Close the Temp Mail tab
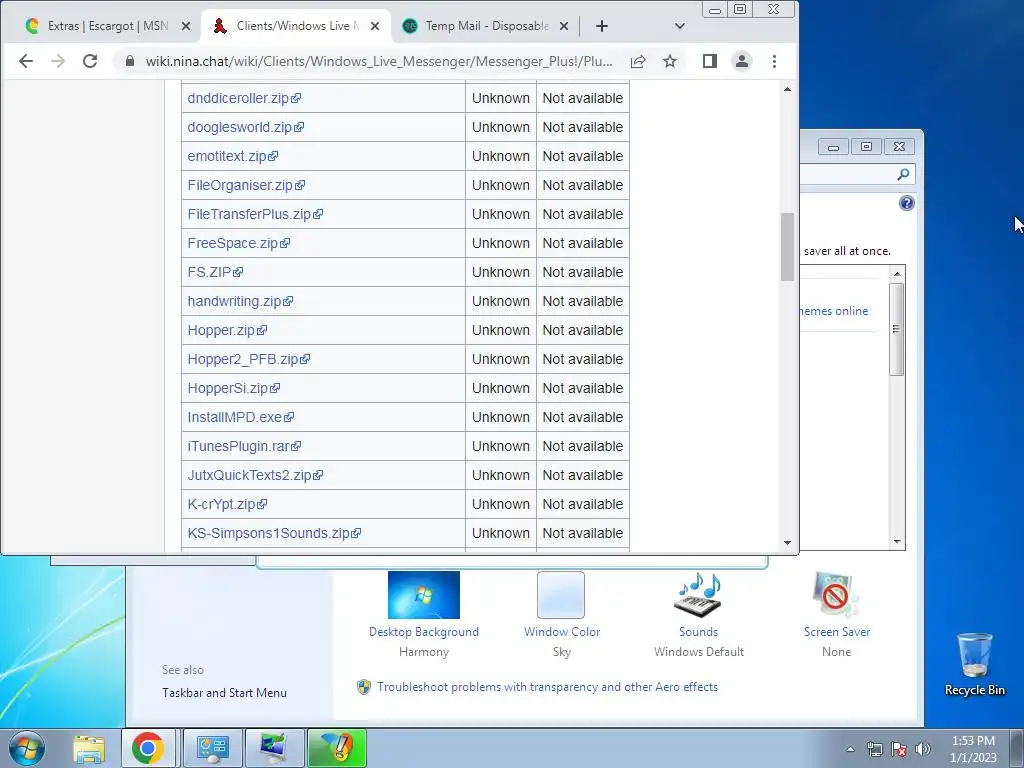The height and width of the screenshot is (768, 1024). (x=564, y=26)
